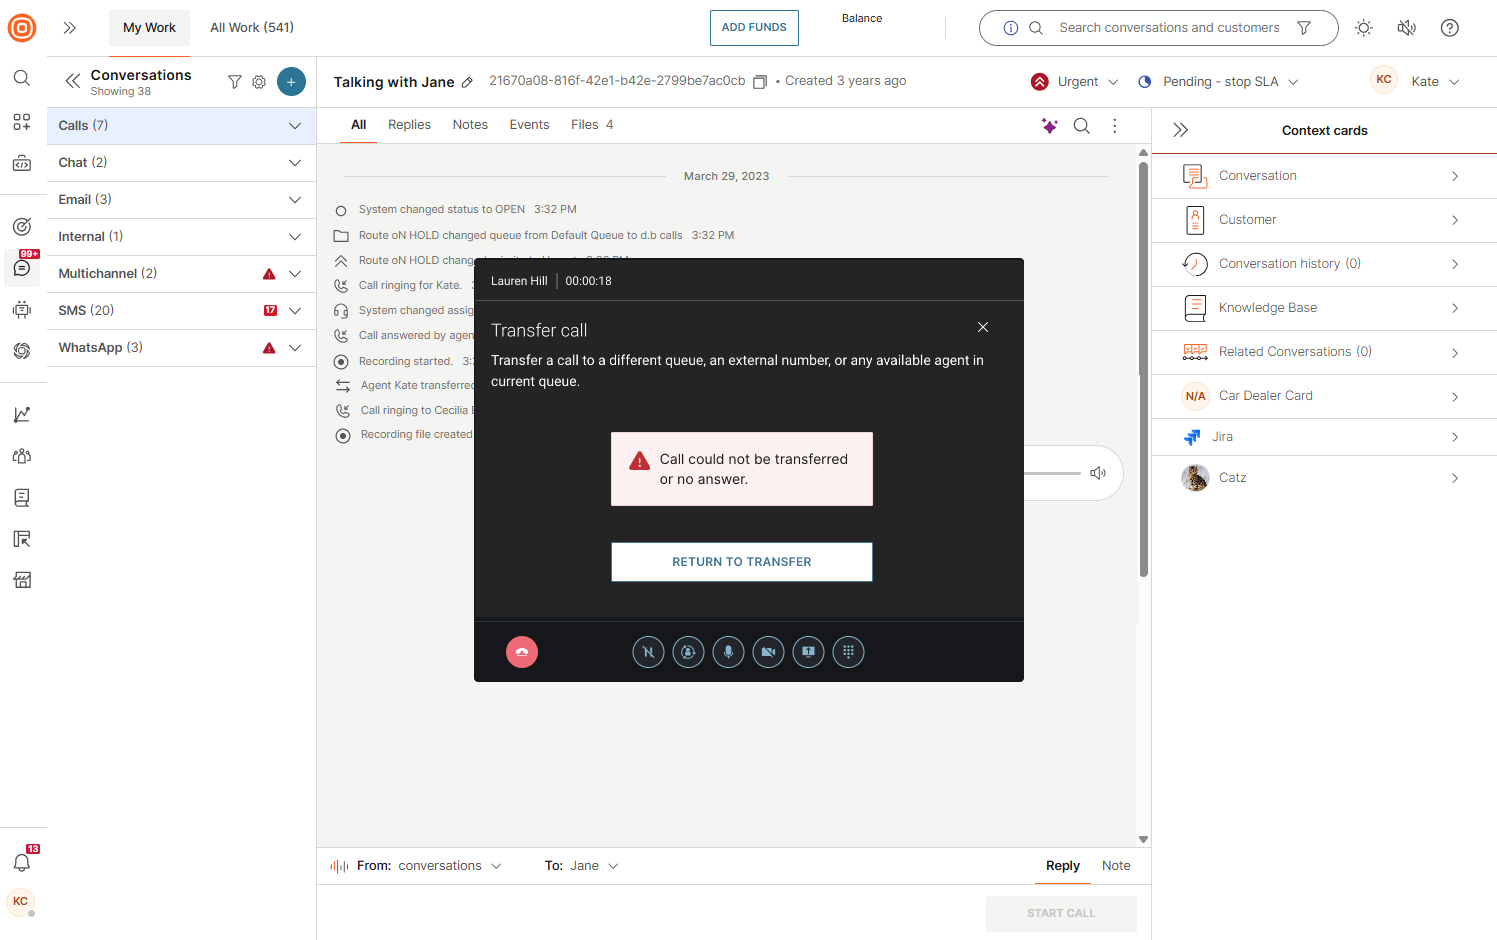Viewport: 1497px width, 940px height.
Task: Toggle the search filter funnel icon
Action: click(1304, 28)
